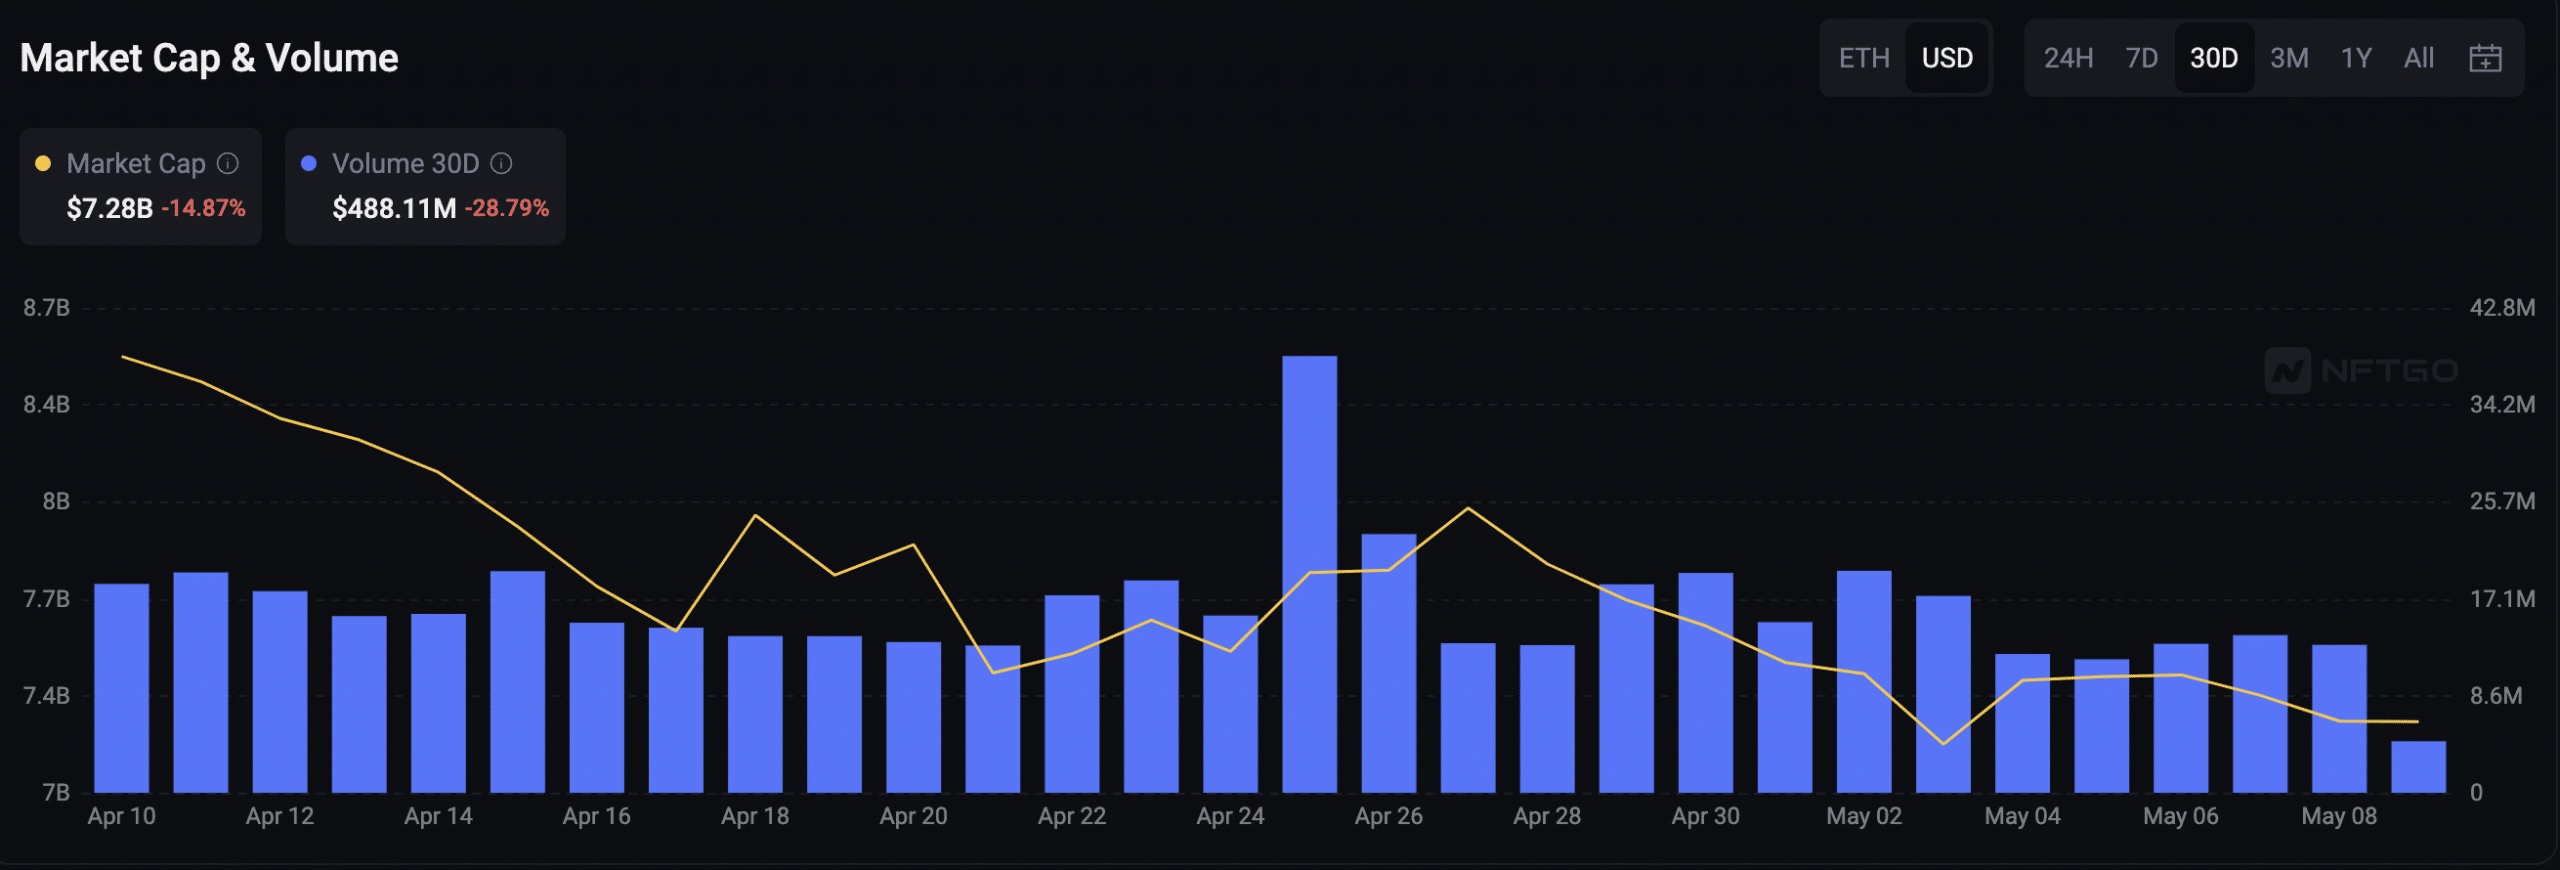Image resolution: width=2560 pixels, height=870 pixels.
Task: Click the 17.1M right axis label
Action: click(x=2502, y=599)
